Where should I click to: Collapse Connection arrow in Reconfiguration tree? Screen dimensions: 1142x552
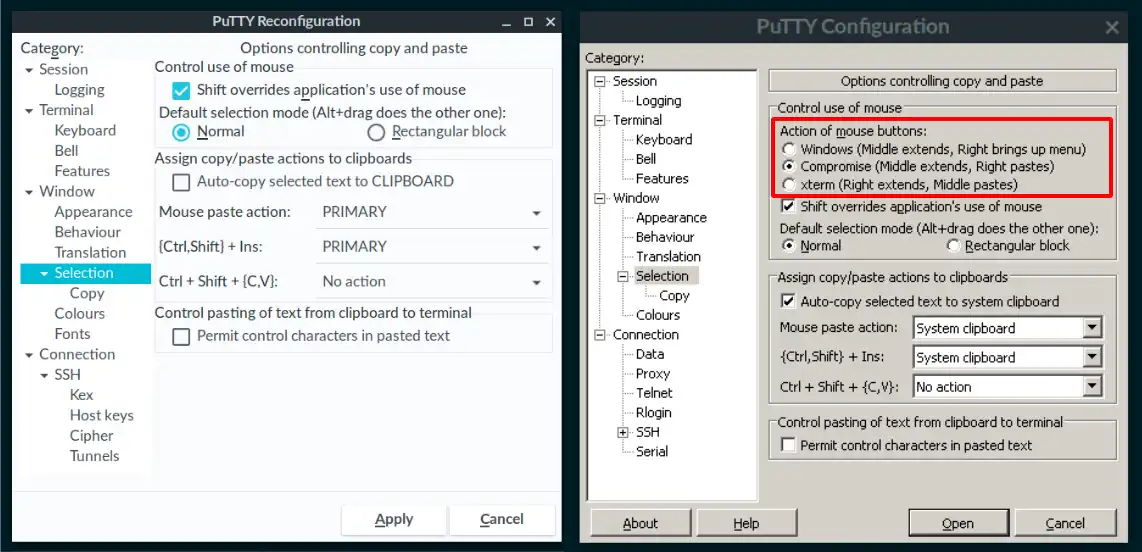[x=29, y=355]
